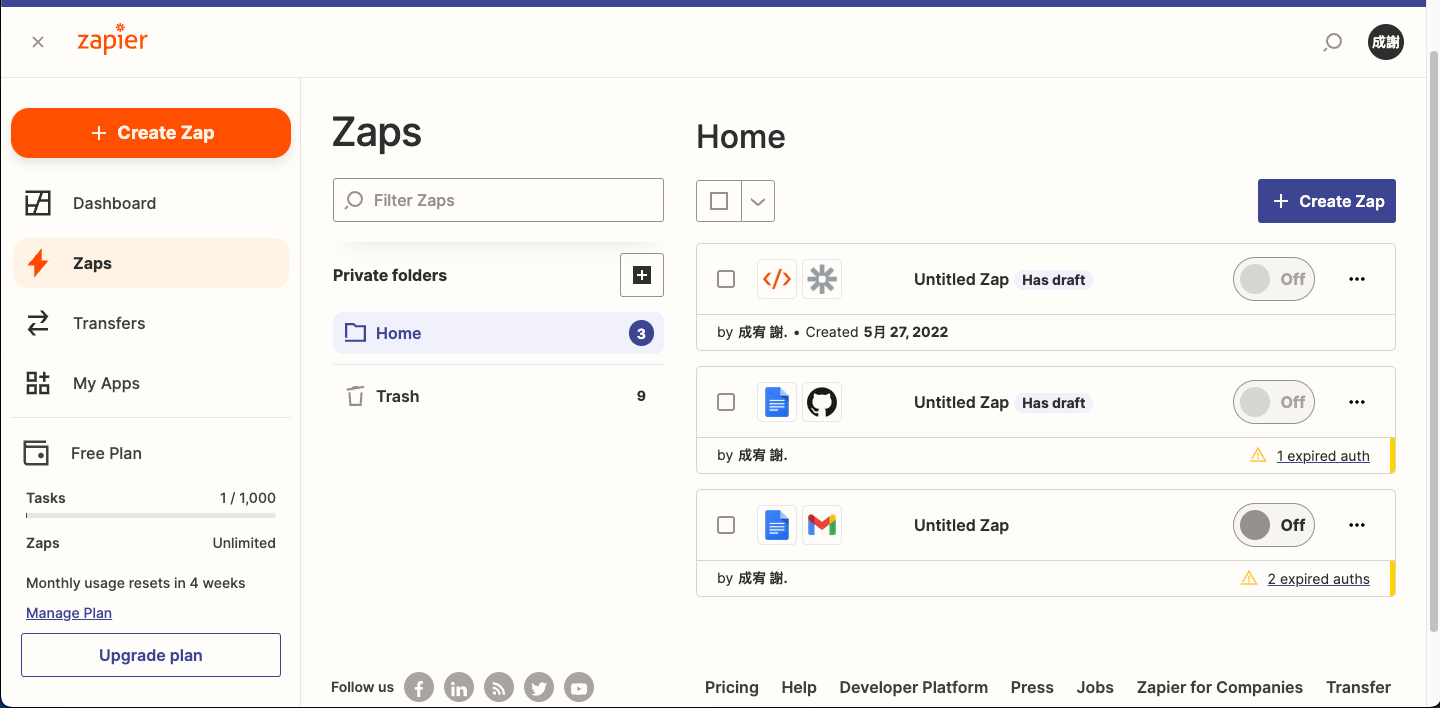Click the Manage Plan link

point(69,613)
